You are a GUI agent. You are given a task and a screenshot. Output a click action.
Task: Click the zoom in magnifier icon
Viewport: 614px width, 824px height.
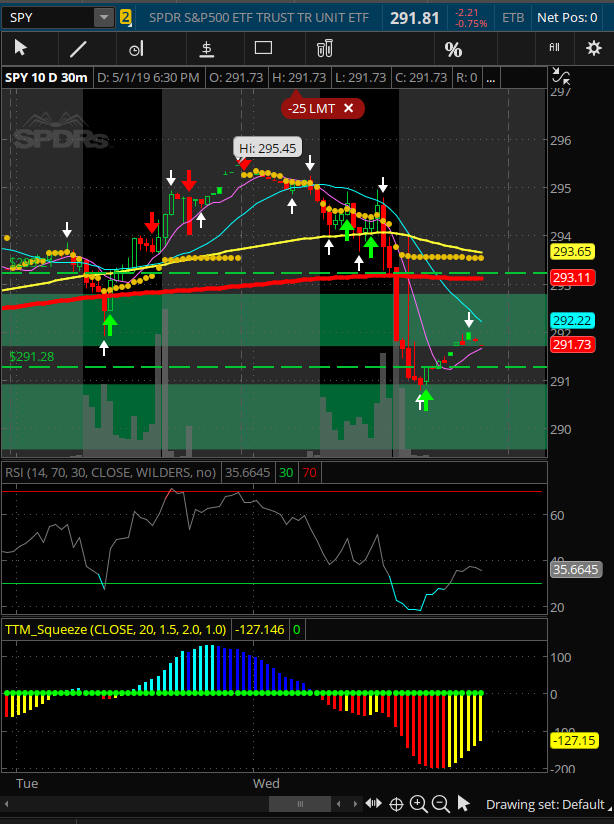(418, 804)
